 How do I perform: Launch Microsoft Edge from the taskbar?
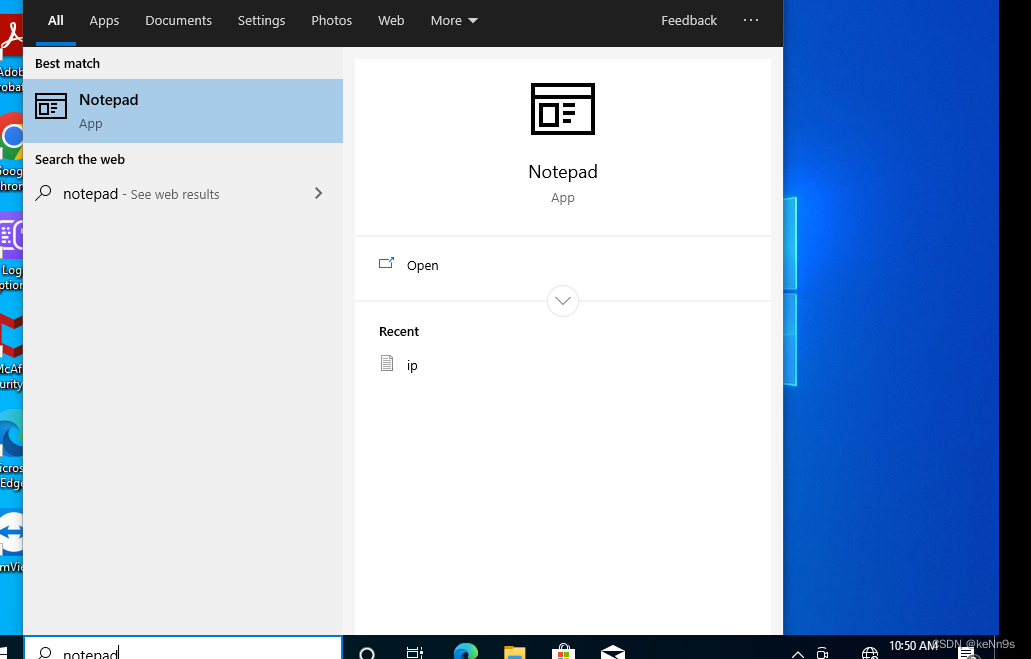coord(466,651)
